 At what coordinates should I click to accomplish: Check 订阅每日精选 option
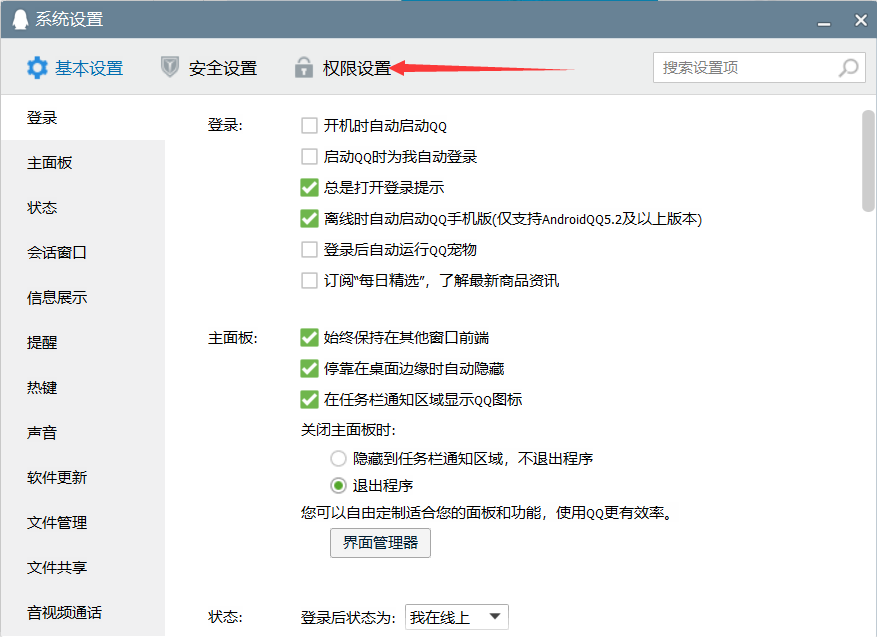click(x=309, y=280)
